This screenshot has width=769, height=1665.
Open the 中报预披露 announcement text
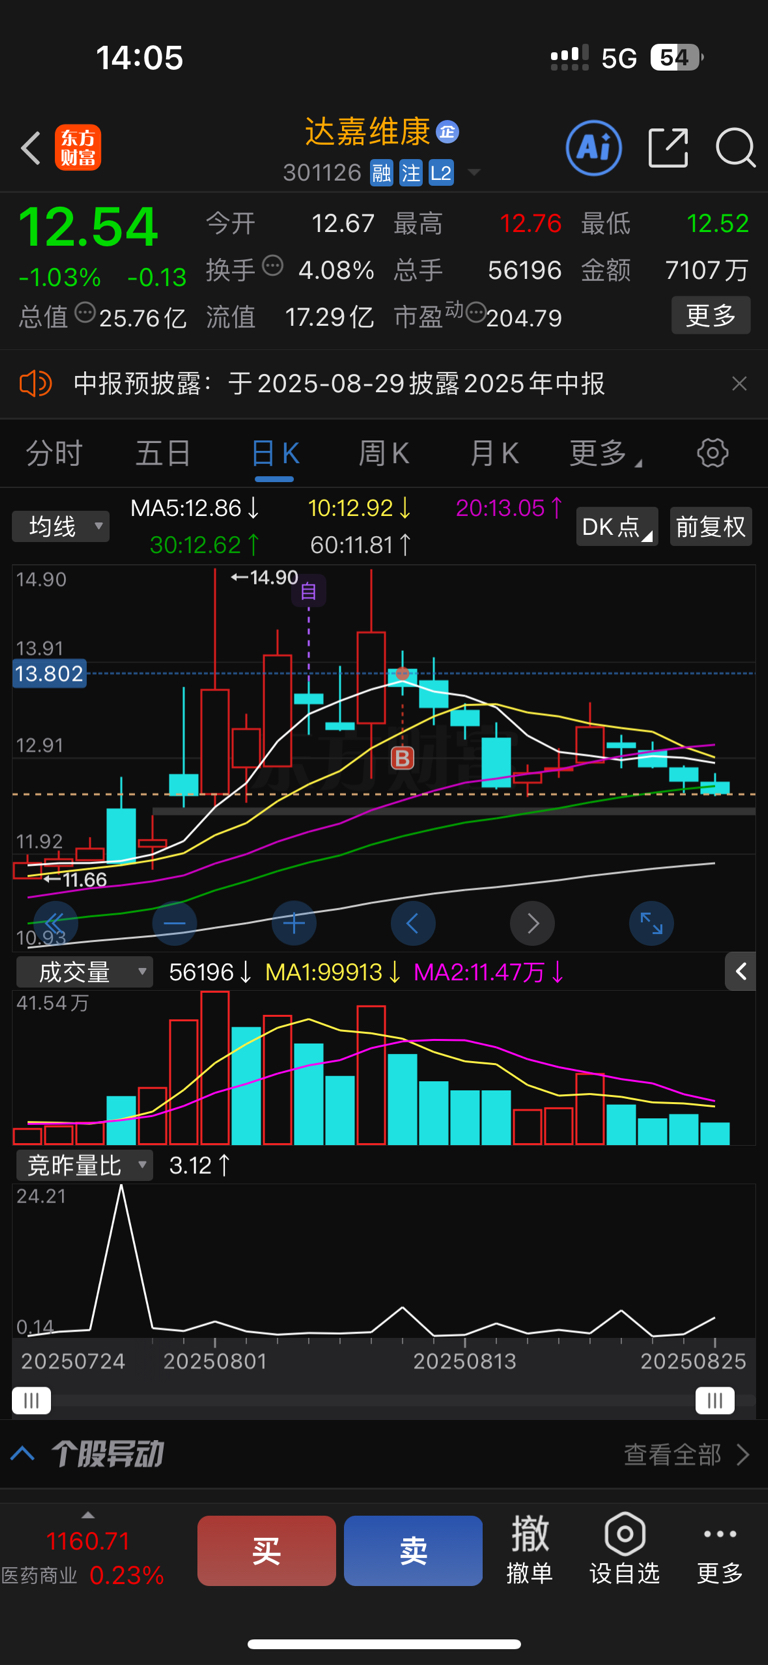(x=339, y=384)
